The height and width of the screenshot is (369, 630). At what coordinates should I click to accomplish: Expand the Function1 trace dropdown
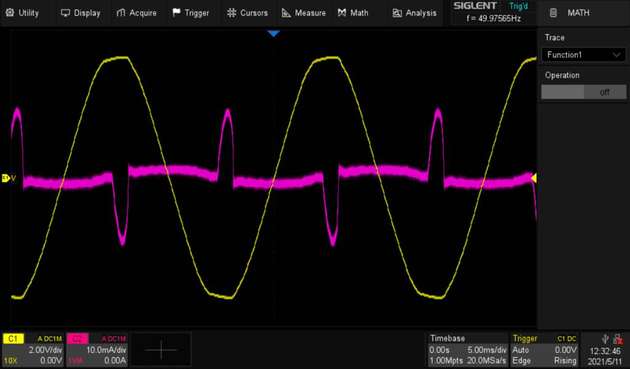pos(583,55)
